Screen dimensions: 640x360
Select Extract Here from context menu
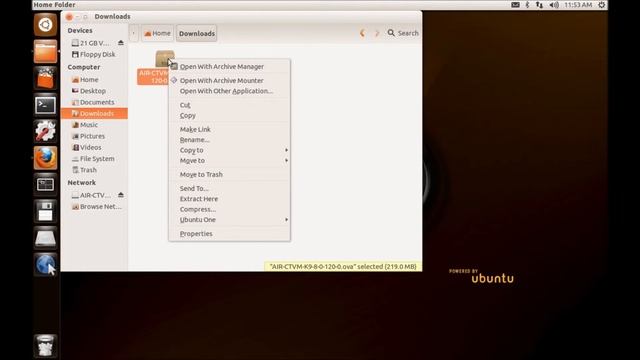tap(229, 199)
